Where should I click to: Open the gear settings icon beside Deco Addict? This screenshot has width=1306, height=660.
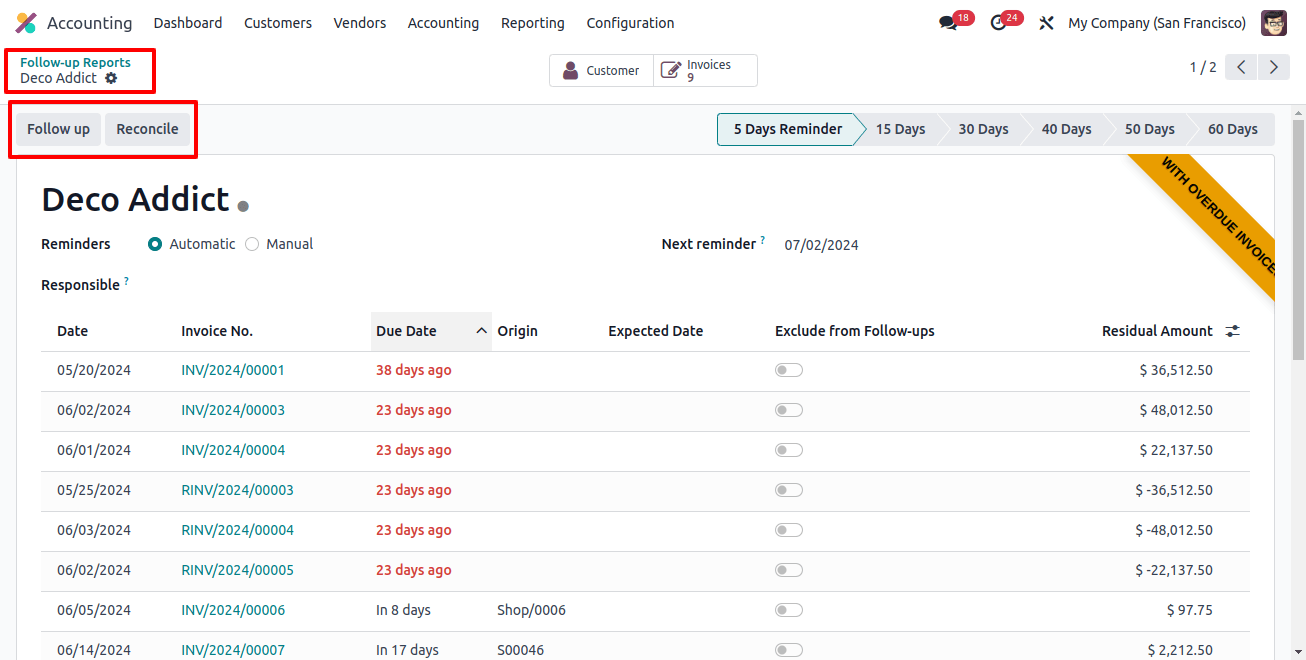tap(111, 78)
